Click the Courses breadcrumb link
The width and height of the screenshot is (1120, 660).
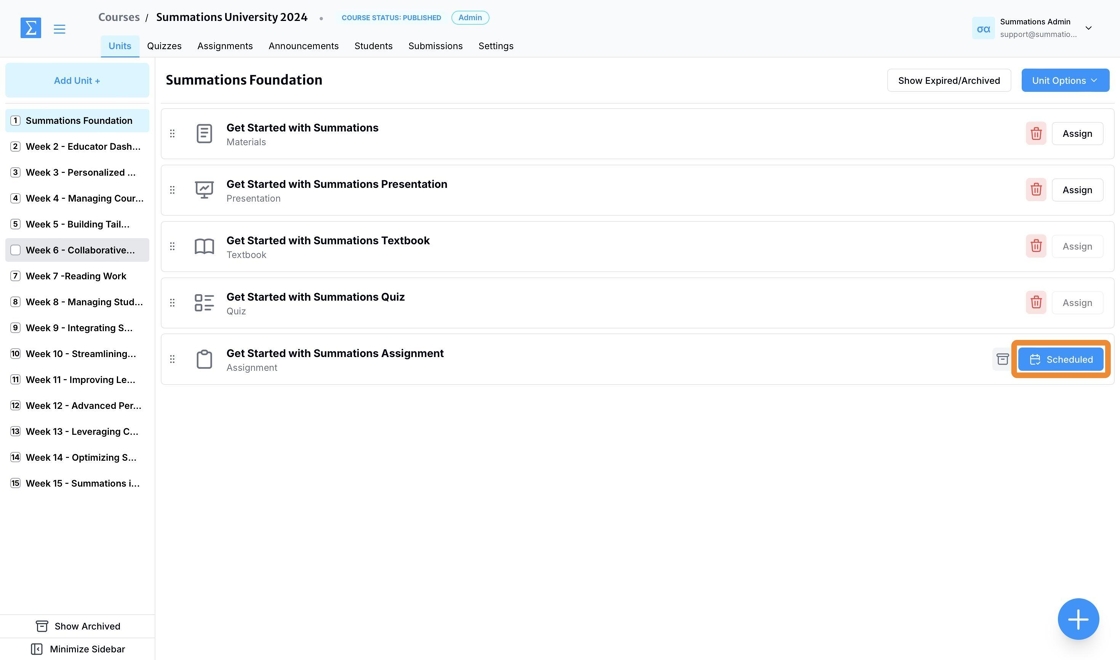point(119,17)
